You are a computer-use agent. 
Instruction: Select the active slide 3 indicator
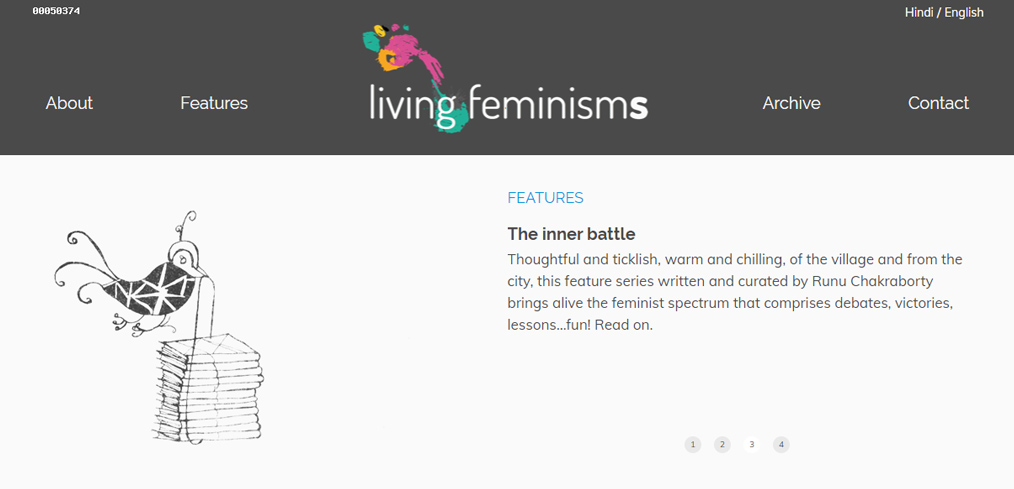point(752,444)
